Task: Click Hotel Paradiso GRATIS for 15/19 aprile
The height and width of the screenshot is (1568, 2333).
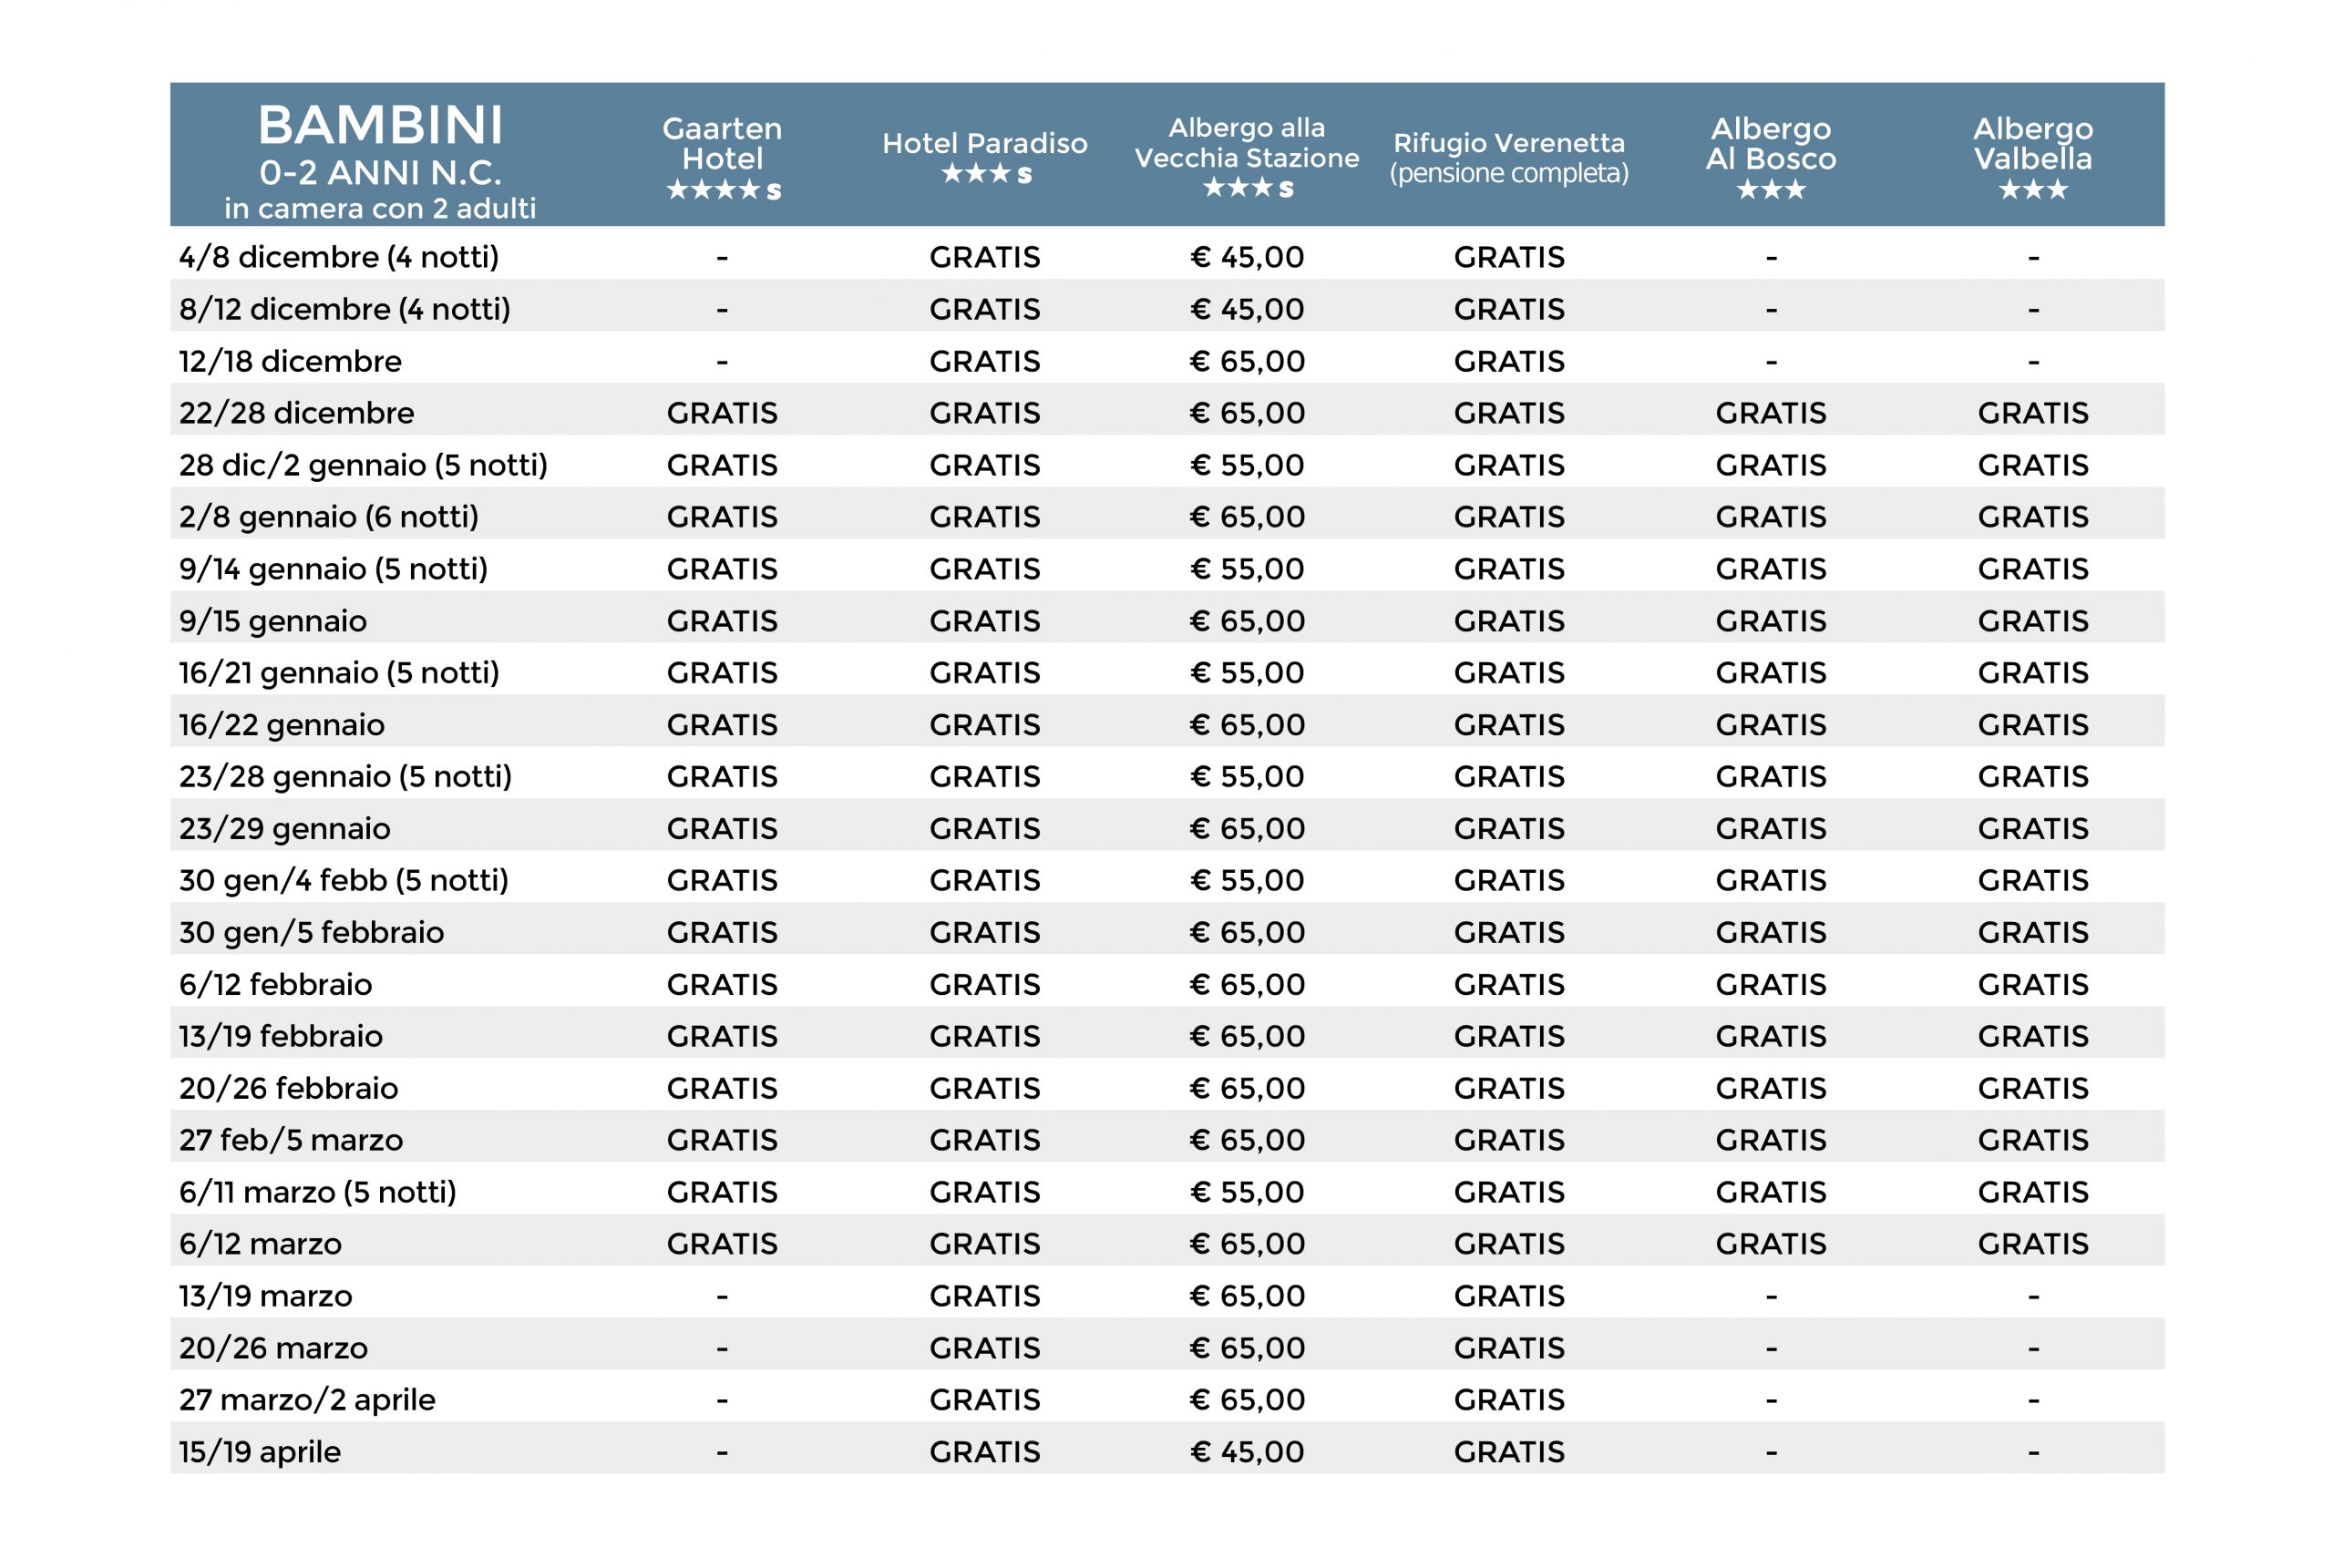Action: (984, 1453)
